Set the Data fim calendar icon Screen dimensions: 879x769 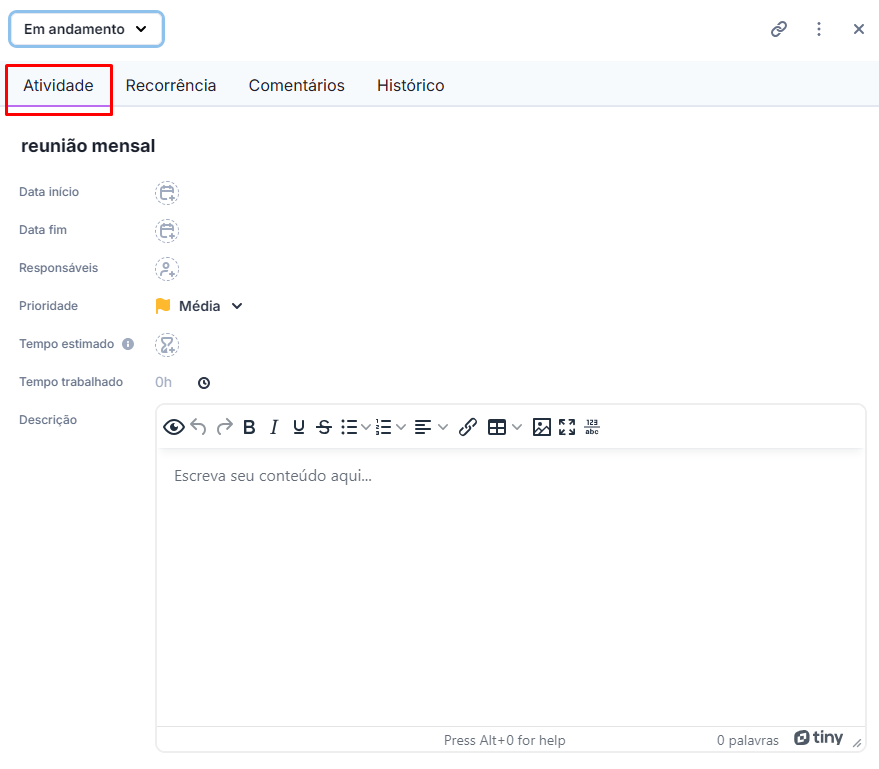(x=167, y=231)
